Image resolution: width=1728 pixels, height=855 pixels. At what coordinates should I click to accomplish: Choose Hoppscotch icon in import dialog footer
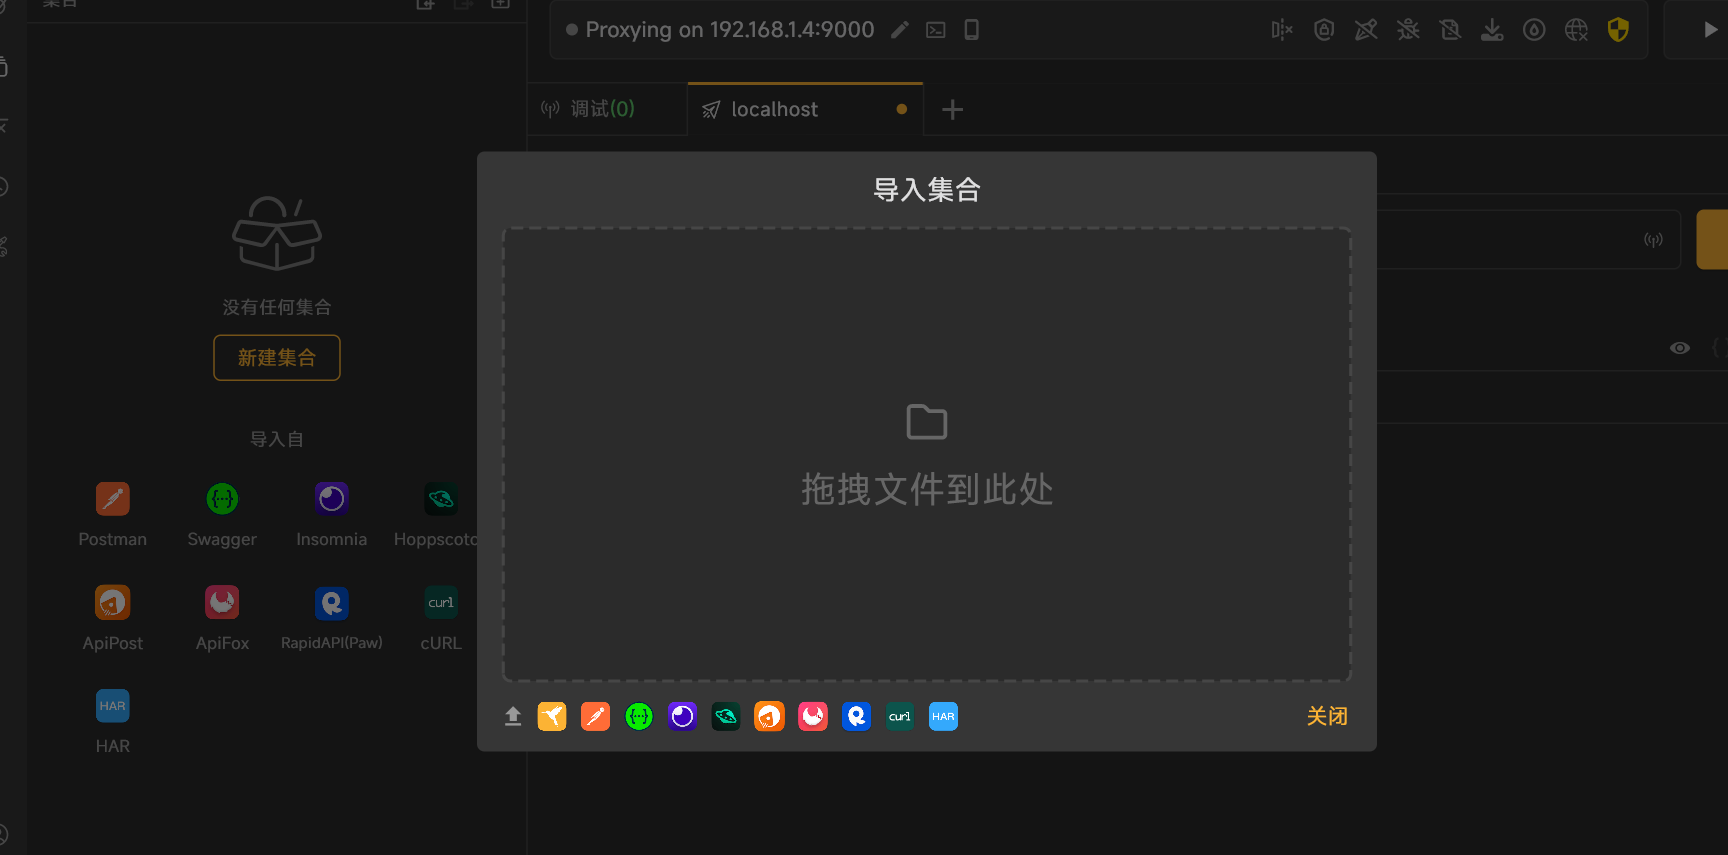726,716
